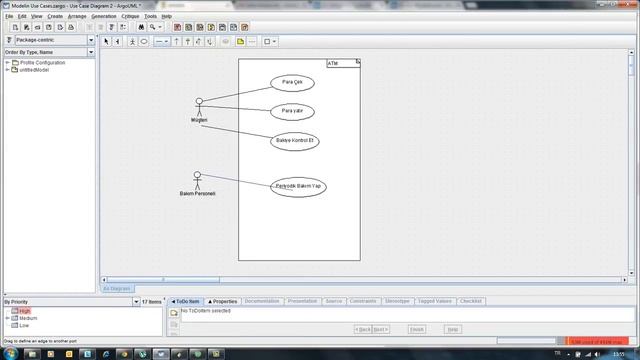This screenshot has width=640, height=360.
Task: Open the Arrange menu
Action: (77, 16)
